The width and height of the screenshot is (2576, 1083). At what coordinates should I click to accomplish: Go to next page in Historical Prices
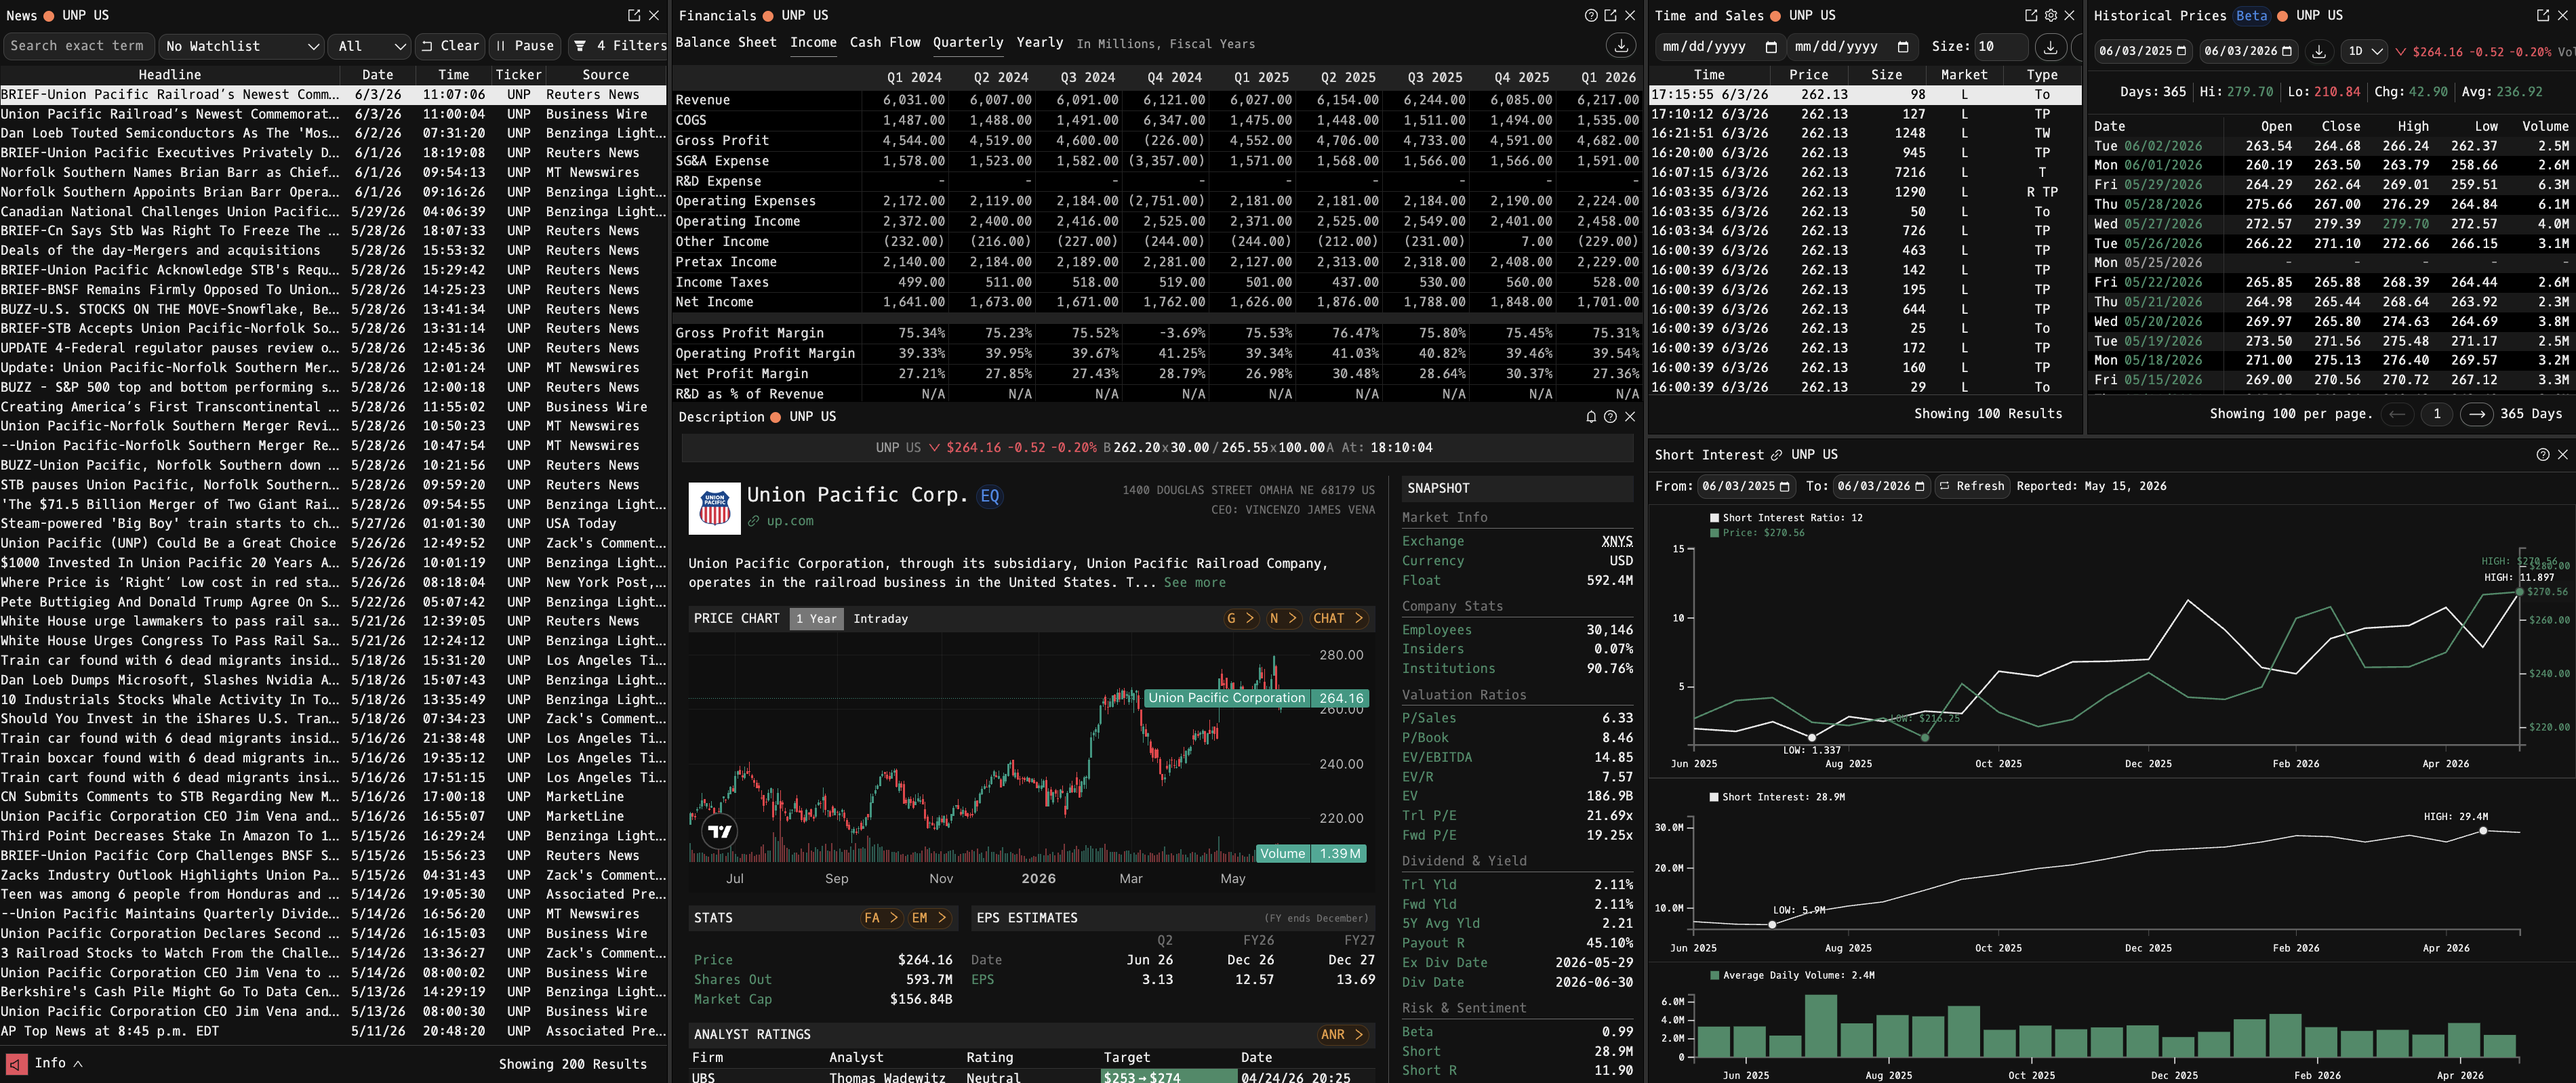point(2476,414)
